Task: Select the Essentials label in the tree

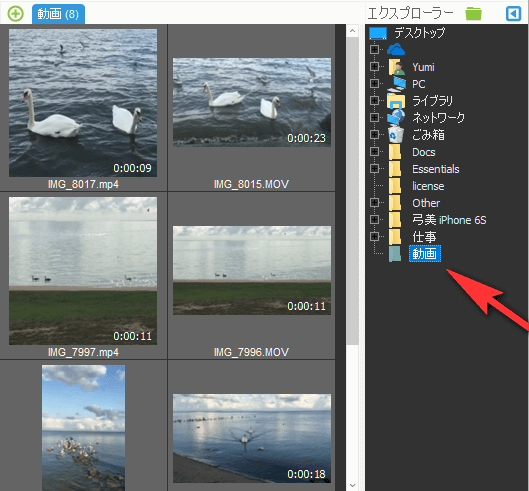Action: click(x=436, y=169)
